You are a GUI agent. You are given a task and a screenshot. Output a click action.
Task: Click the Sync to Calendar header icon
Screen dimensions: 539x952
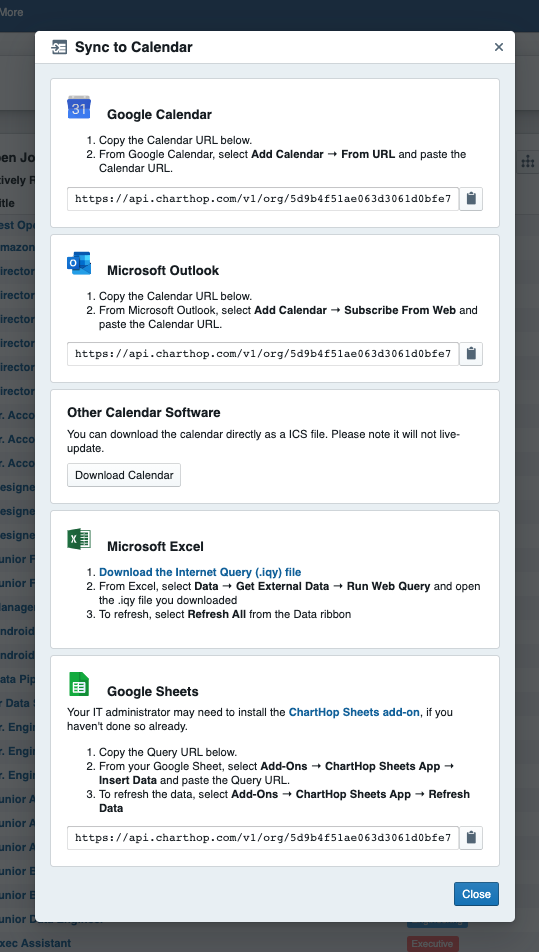click(59, 47)
